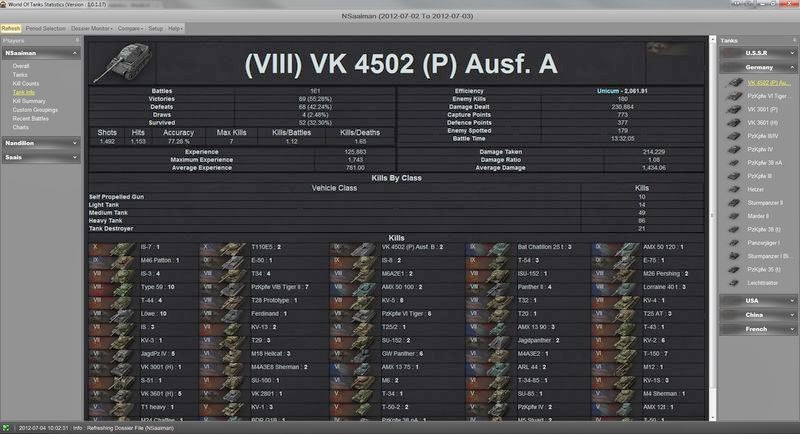The image size is (800, 434).
Task: Click the T110E5 kill icon
Action: (223, 247)
